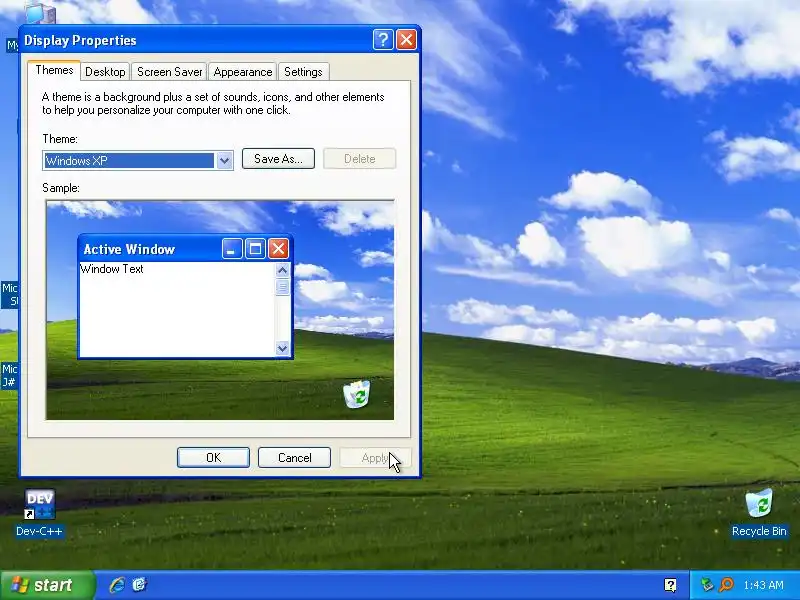Click the disabled Apply button

pyautogui.click(x=375, y=458)
